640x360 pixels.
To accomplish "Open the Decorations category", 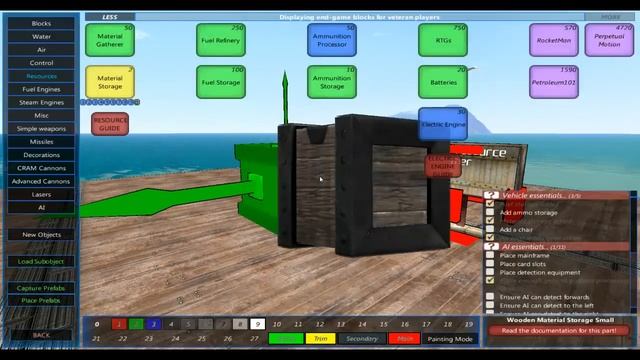I will 41,155.
